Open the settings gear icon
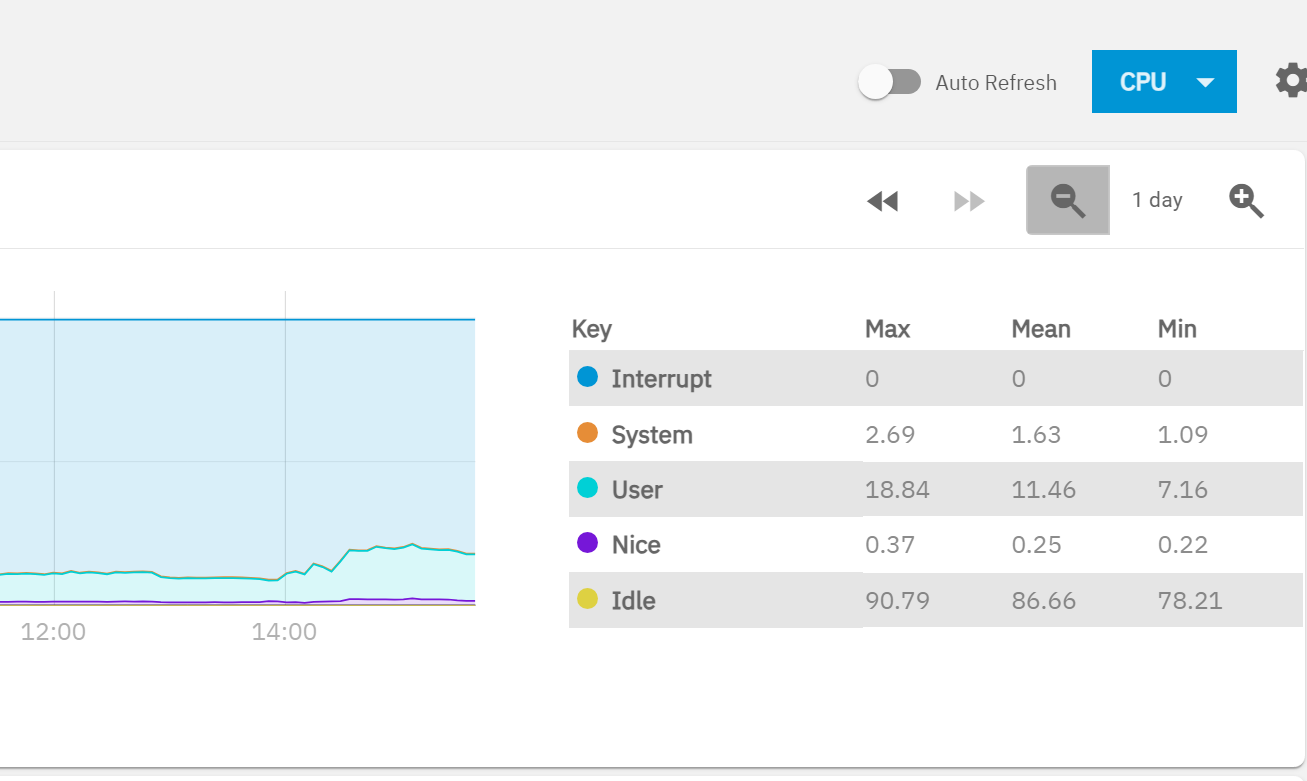Viewport: 1307px width, 781px height. click(1291, 81)
